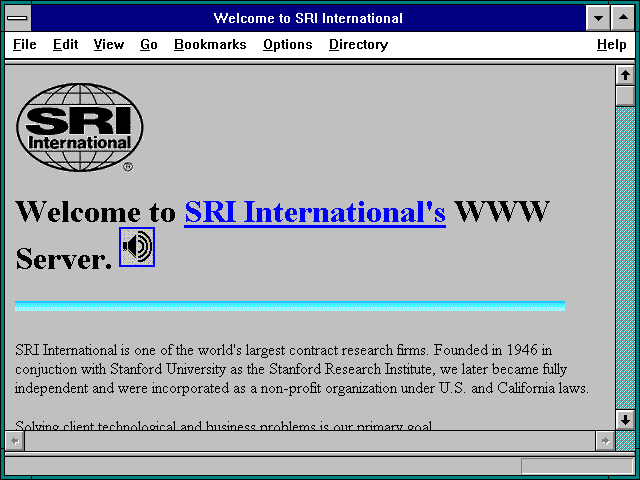Click the vertical scrollbar track below the thumb

[x=625, y=258]
